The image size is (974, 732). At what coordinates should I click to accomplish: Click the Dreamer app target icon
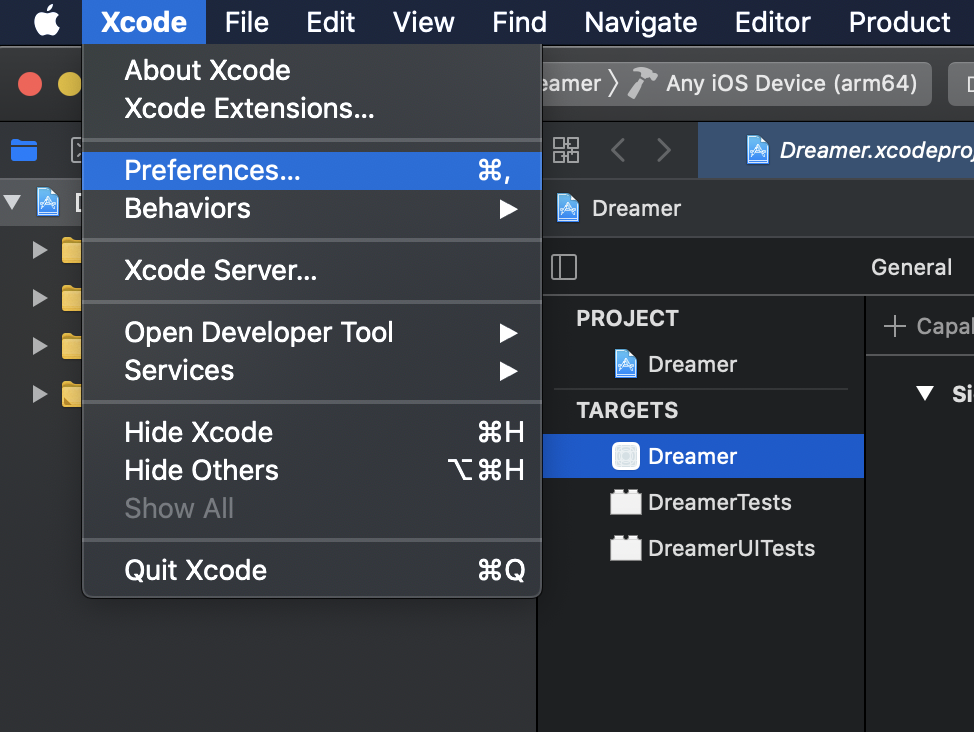(626, 456)
